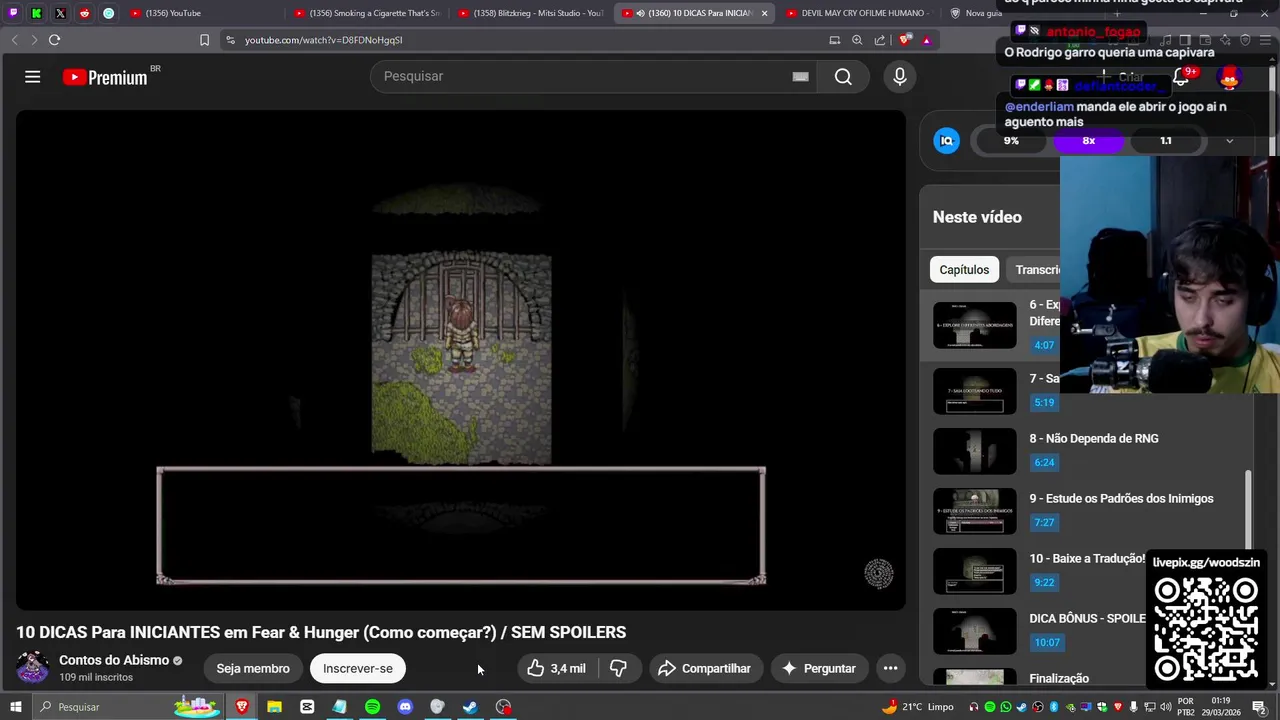Image resolution: width=1280 pixels, height=720 pixels.
Task: Like the video with 3,4 mil button
Action: (x=558, y=668)
